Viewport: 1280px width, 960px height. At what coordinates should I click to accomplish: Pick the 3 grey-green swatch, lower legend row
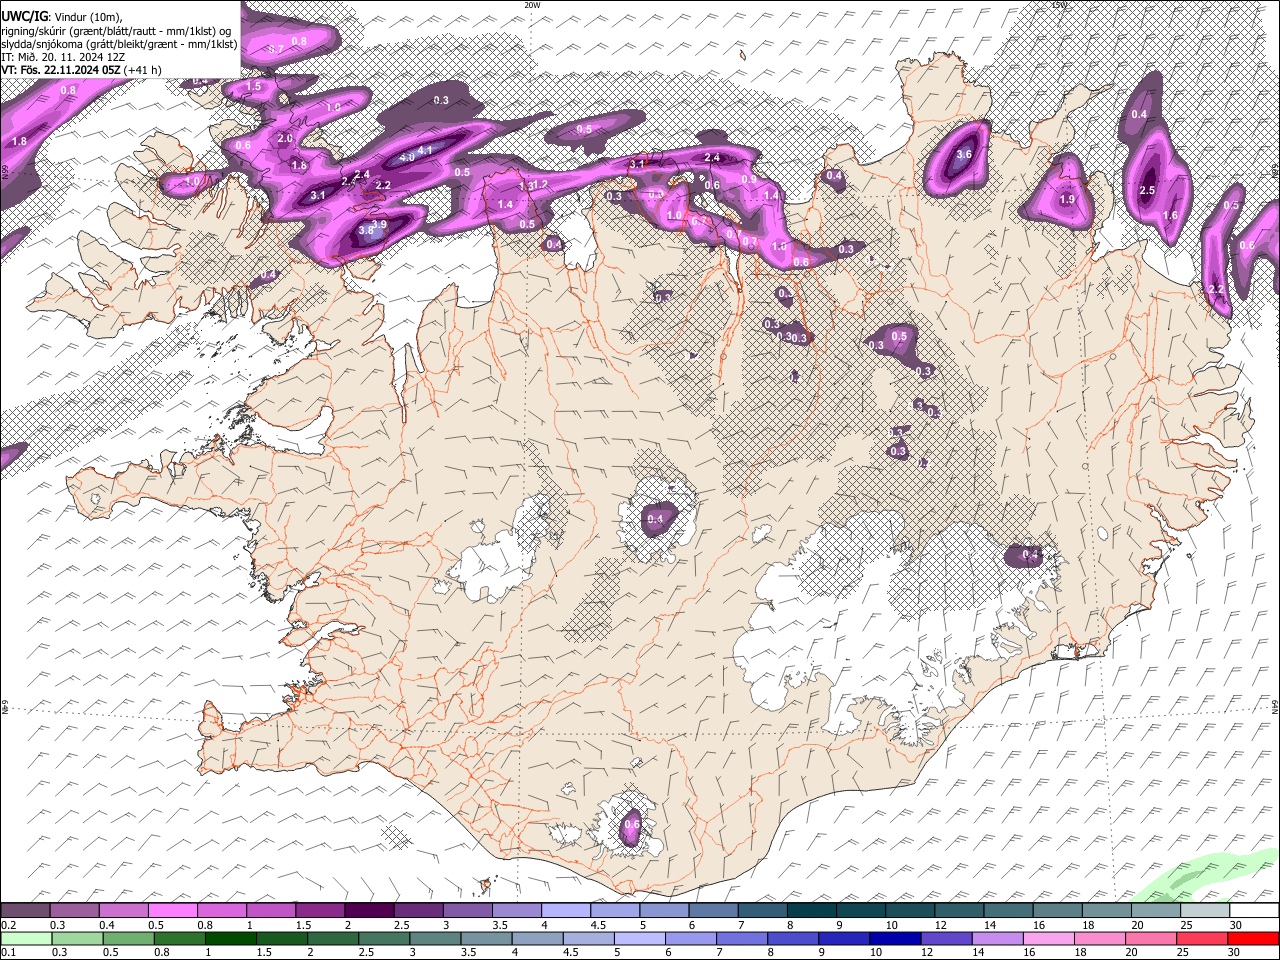pos(437,938)
